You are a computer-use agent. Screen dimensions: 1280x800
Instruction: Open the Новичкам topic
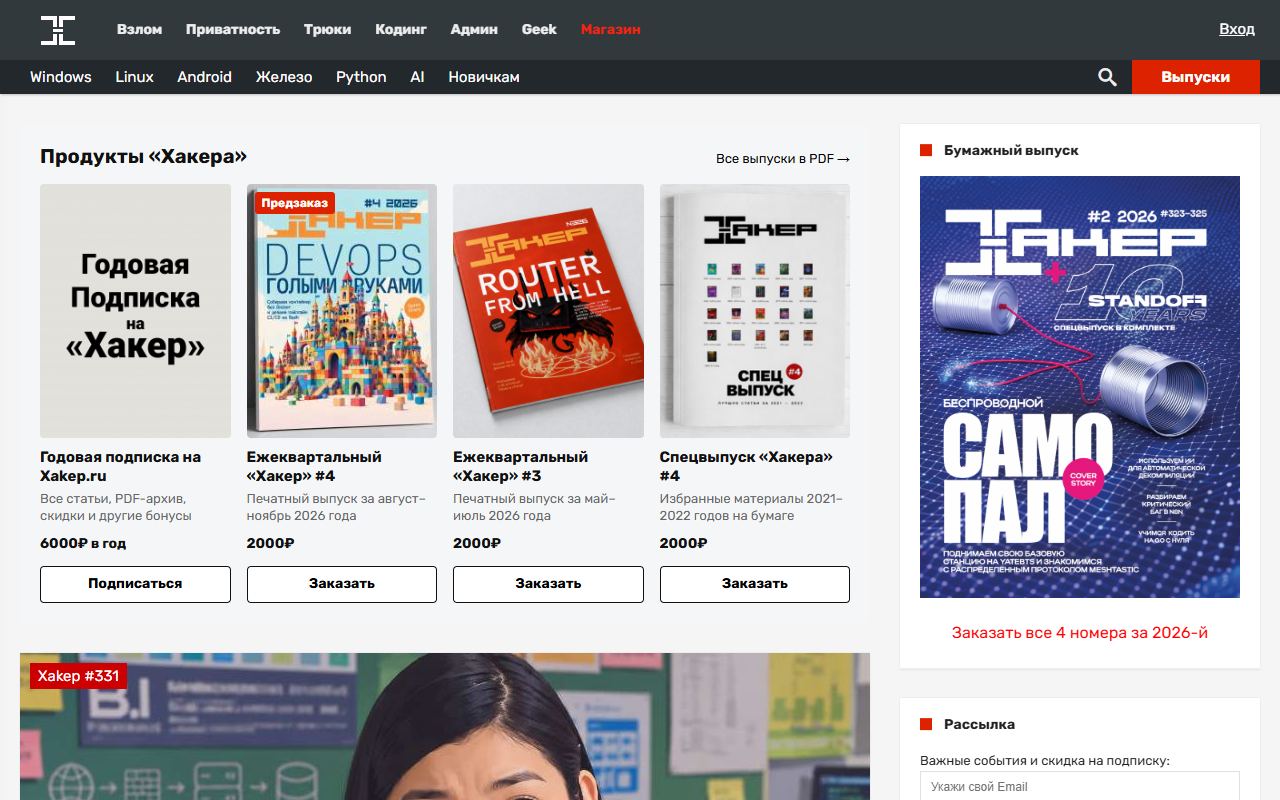coord(484,77)
